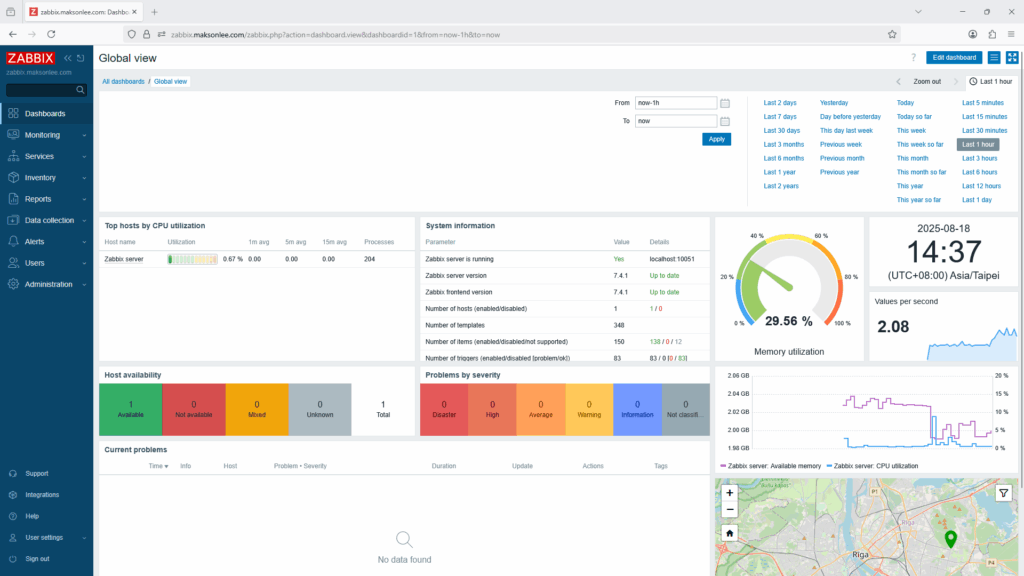This screenshot has width=1024, height=576.
Task: Select Last 5 minutes range
Action: (x=983, y=103)
